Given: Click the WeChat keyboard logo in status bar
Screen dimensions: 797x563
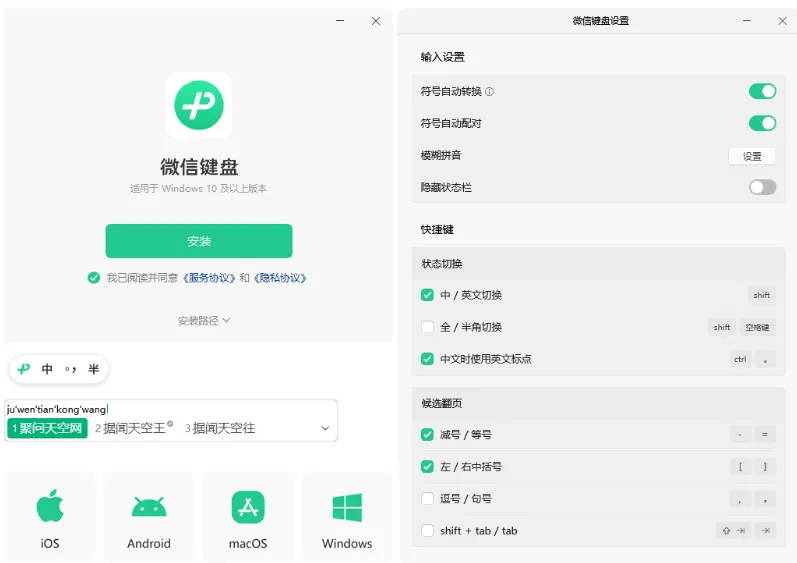Looking at the screenshot, I should pyautogui.click(x=24, y=369).
